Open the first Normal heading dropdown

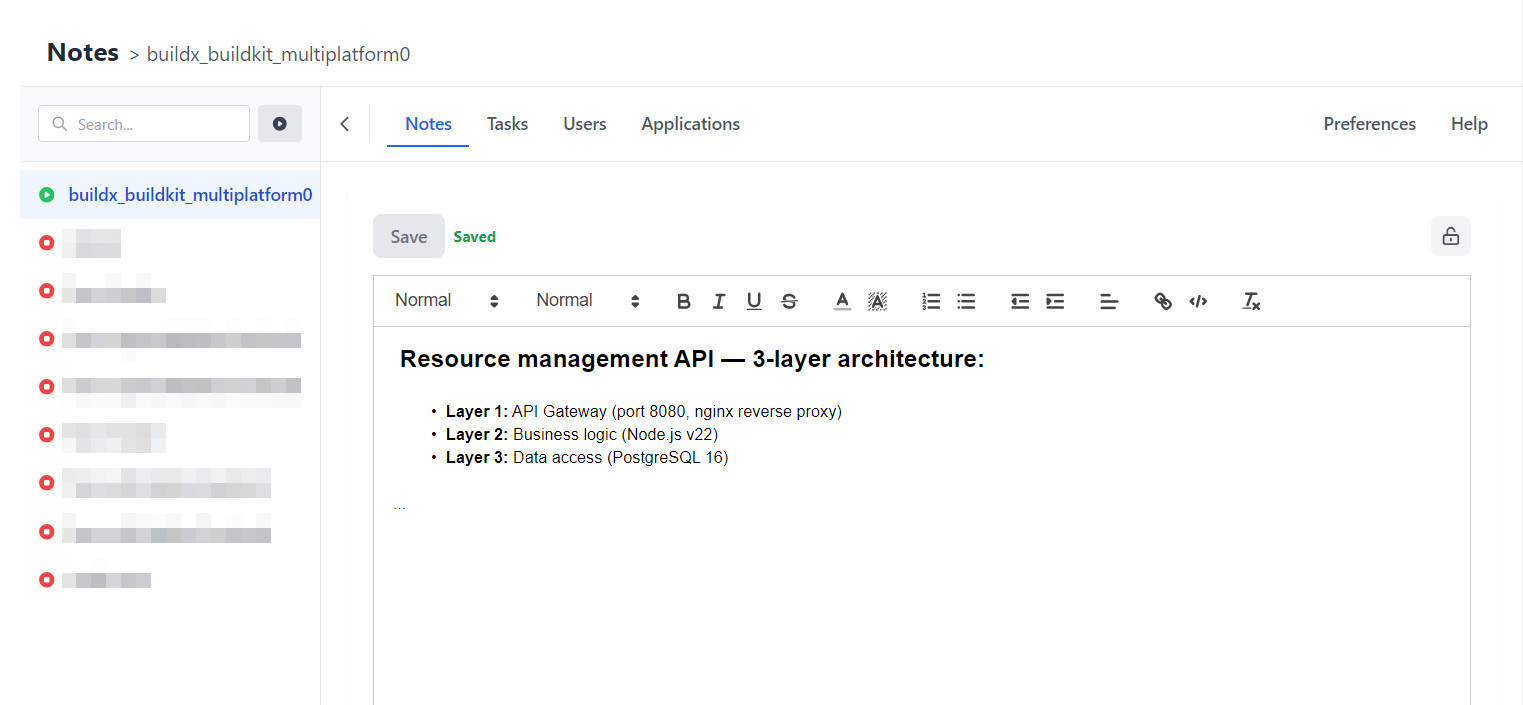[446, 300]
